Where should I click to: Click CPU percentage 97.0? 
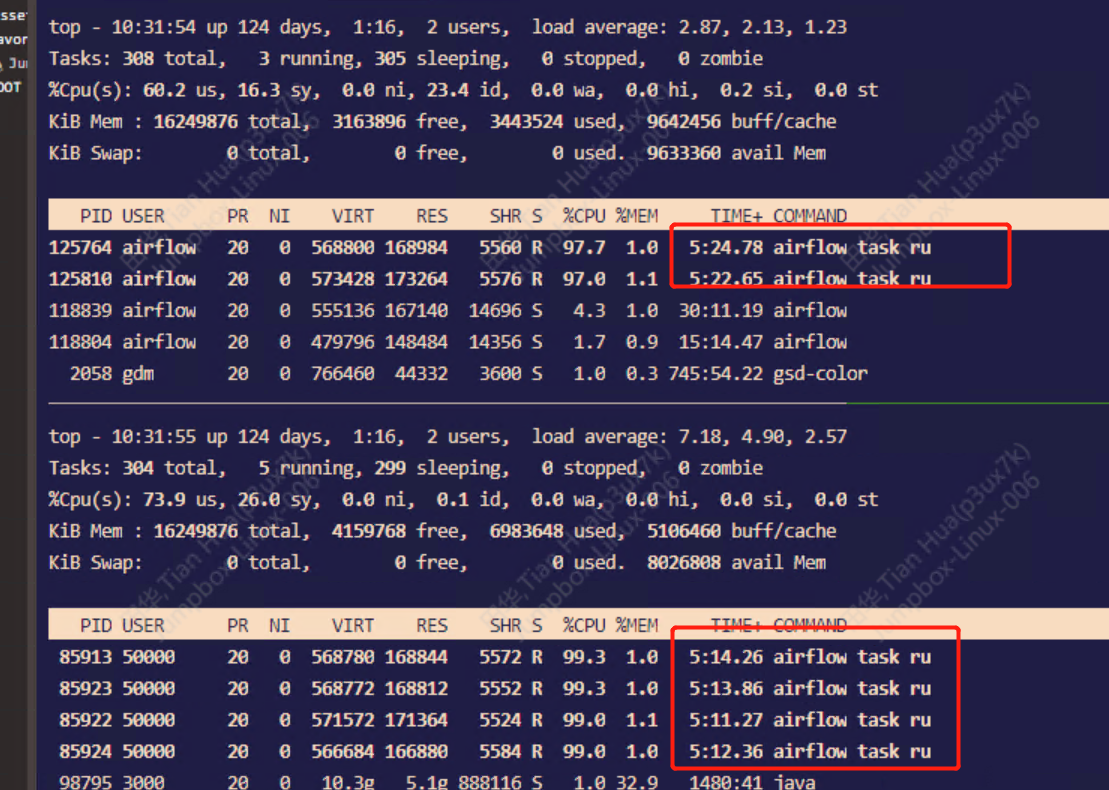(584, 279)
